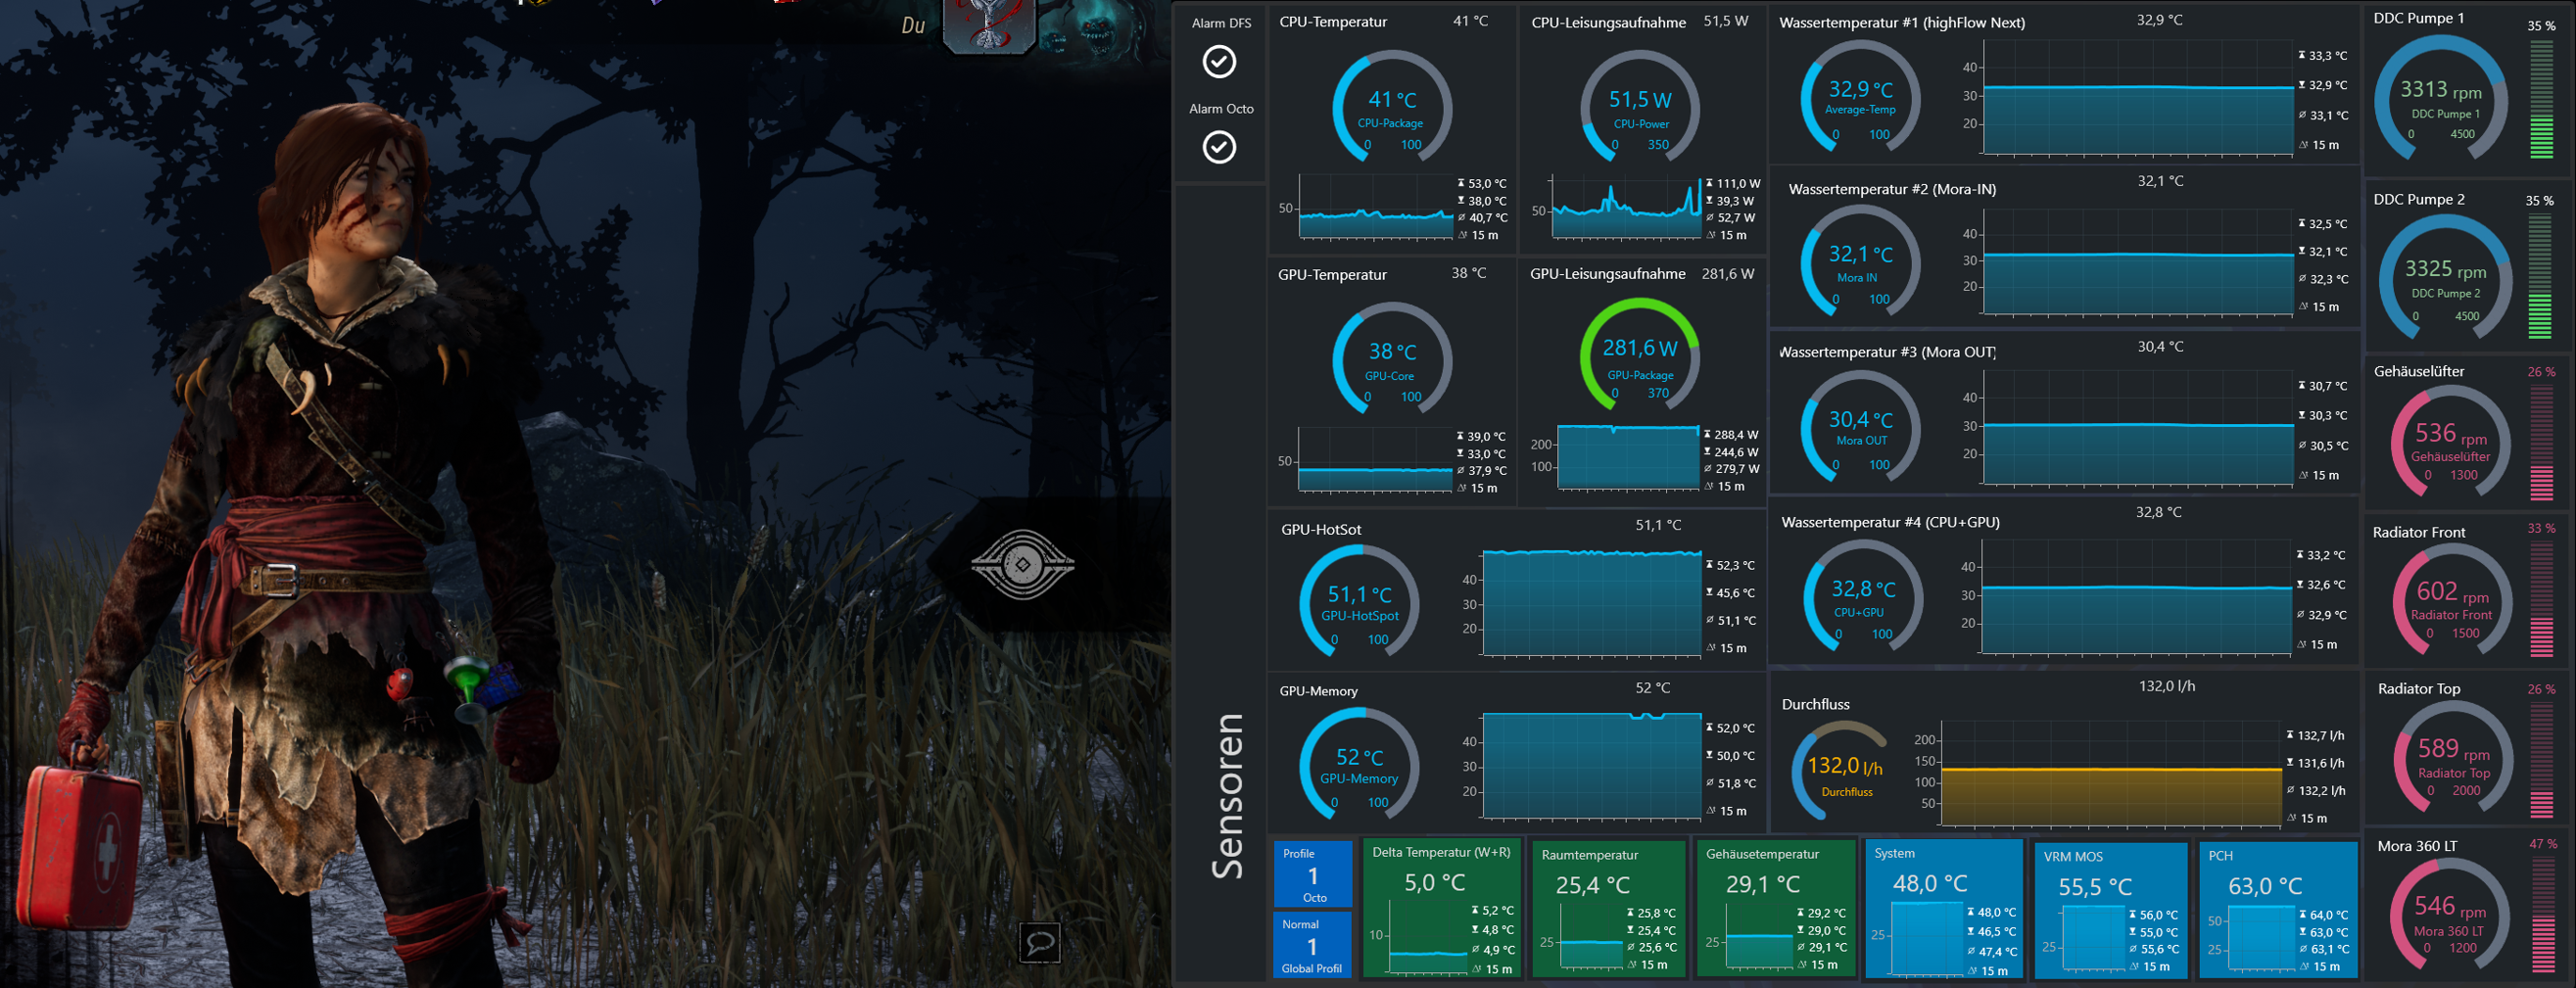Open the Raumtemperatur 25,4 °C tile
This screenshot has height=988, width=2576.
1609,908
